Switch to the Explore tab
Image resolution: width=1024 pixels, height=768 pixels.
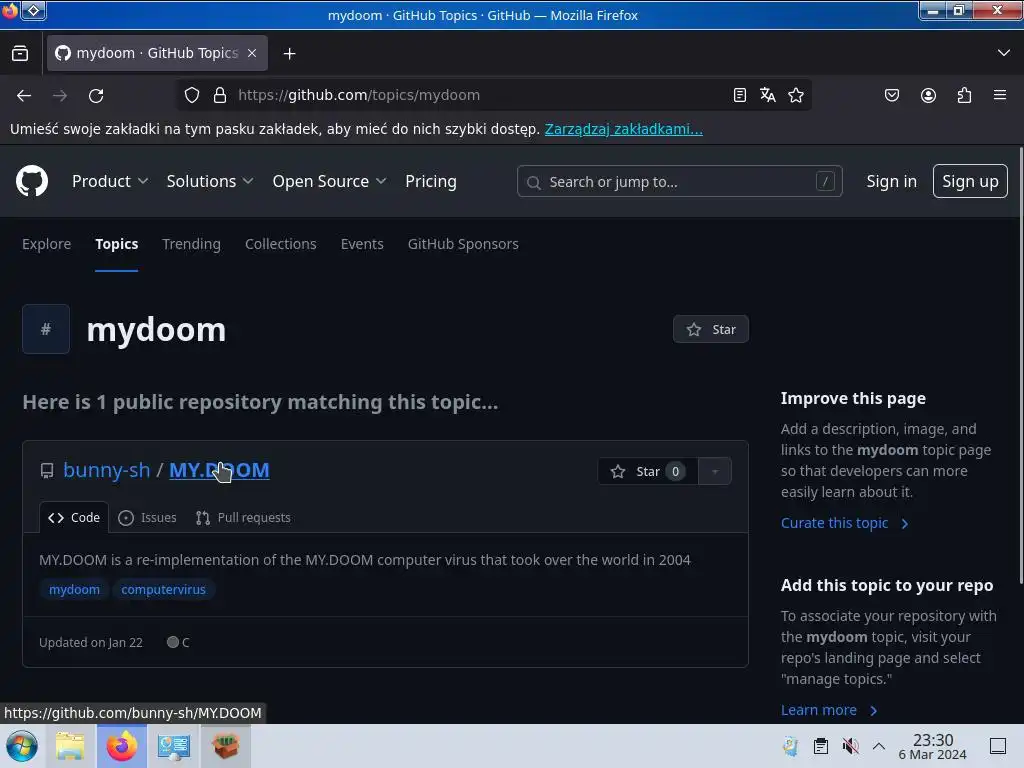[46, 244]
